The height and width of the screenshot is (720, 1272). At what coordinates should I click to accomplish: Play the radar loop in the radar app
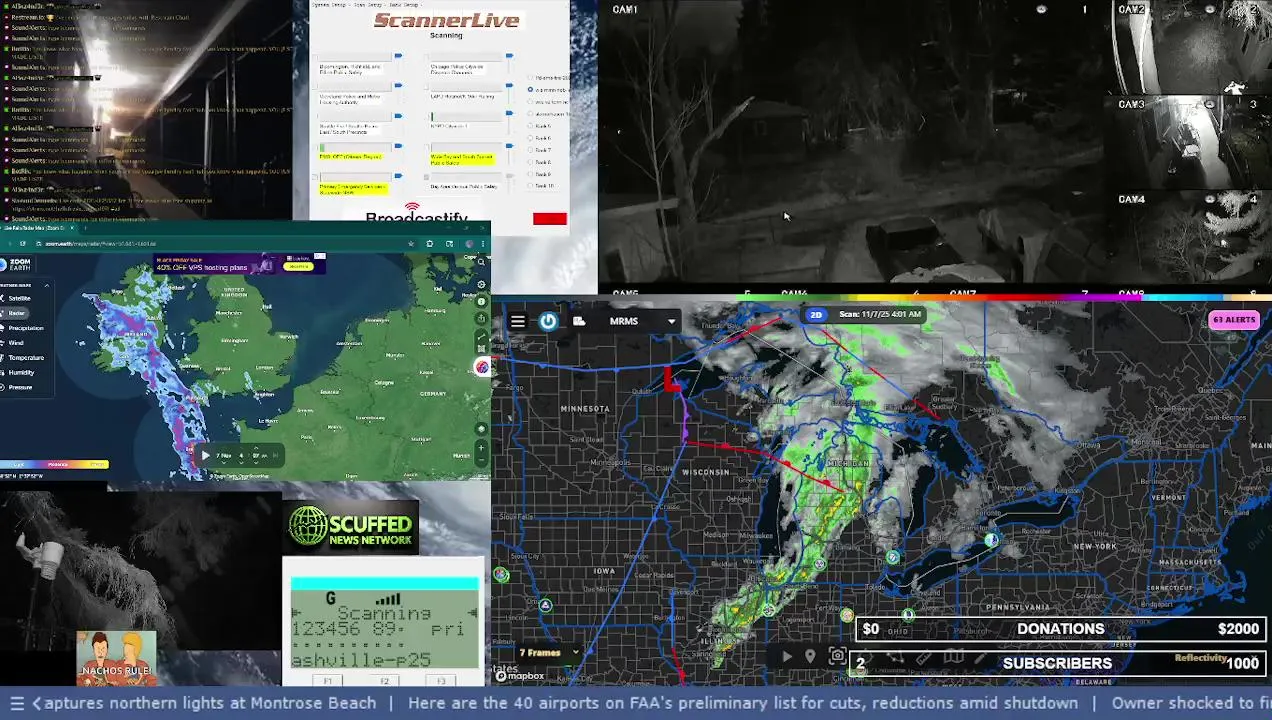(787, 657)
